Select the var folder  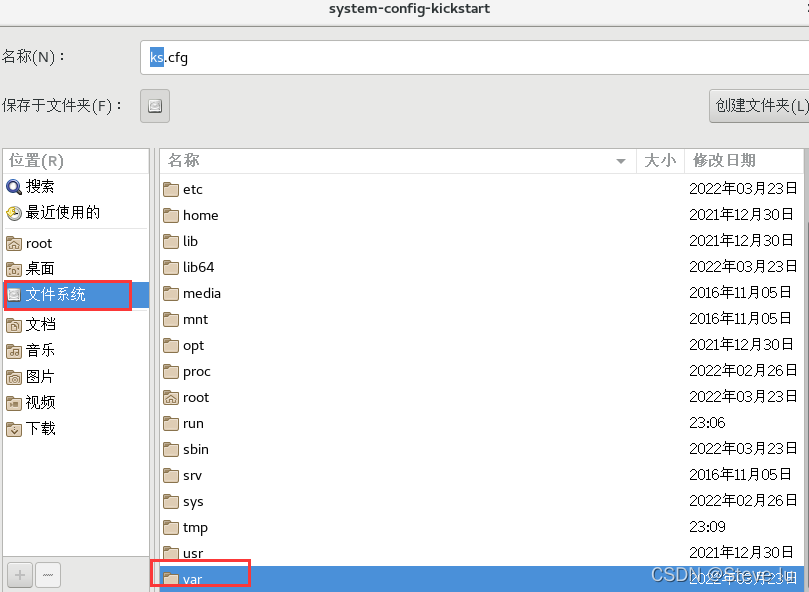481,579
